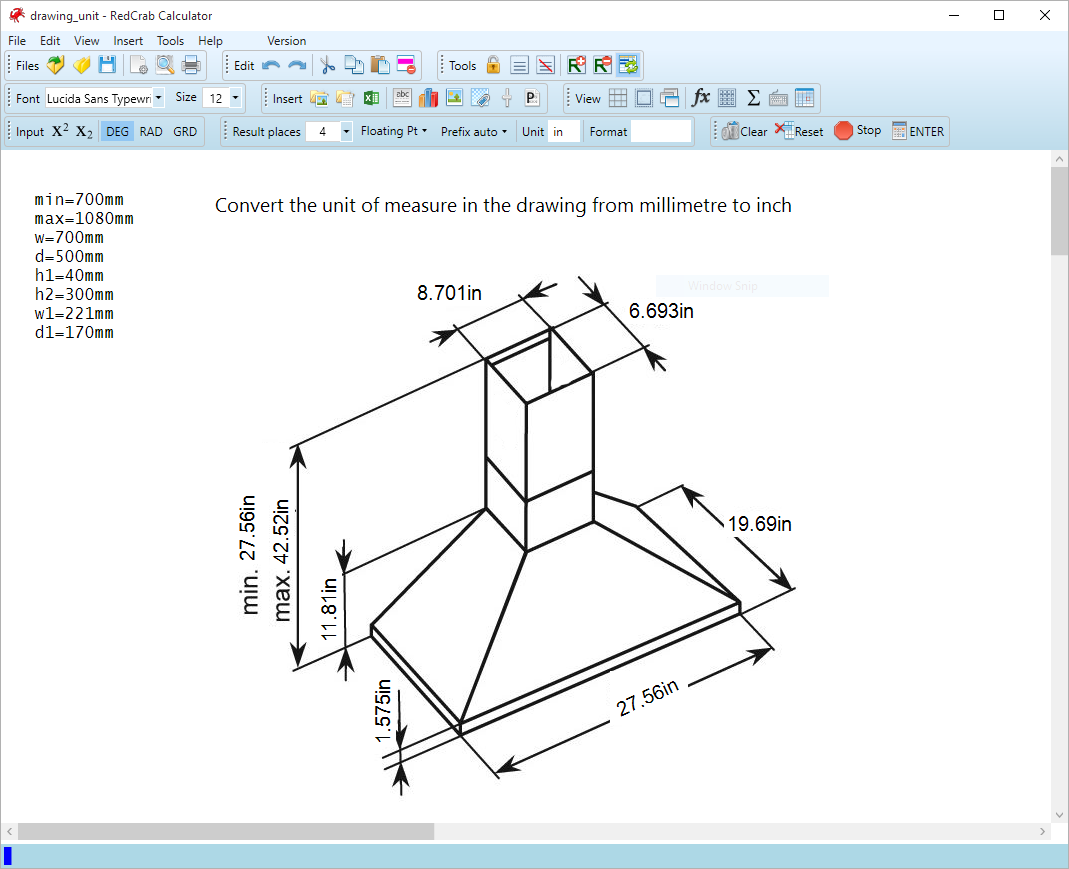The image size is (1069, 869).
Task: Click the Save floppy disk icon
Action: click(107, 65)
